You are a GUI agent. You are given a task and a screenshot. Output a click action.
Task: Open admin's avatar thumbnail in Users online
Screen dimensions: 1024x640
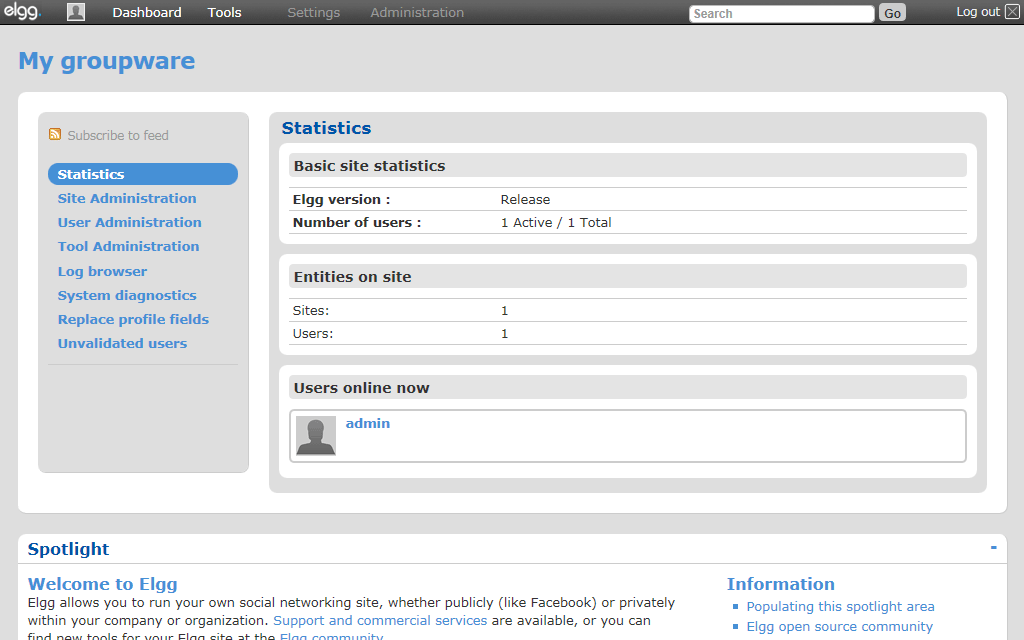[x=316, y=436]
